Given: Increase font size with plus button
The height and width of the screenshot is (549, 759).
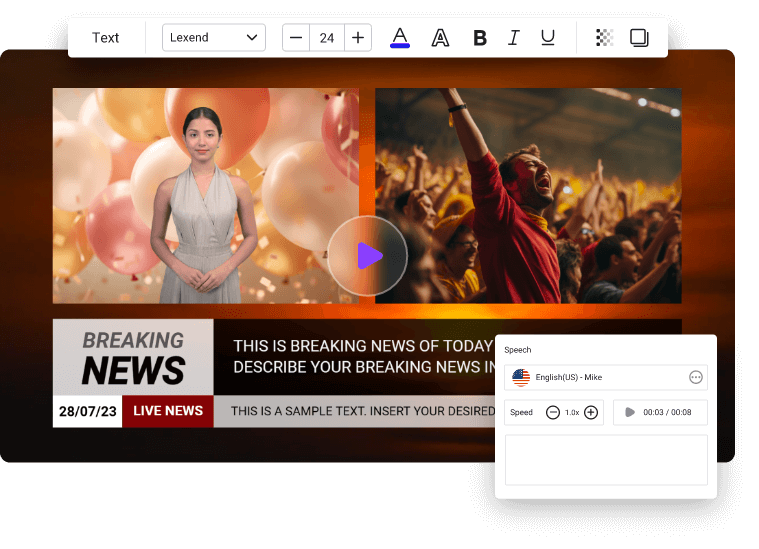Looking at the screenshot, I should tap(358, 38).
